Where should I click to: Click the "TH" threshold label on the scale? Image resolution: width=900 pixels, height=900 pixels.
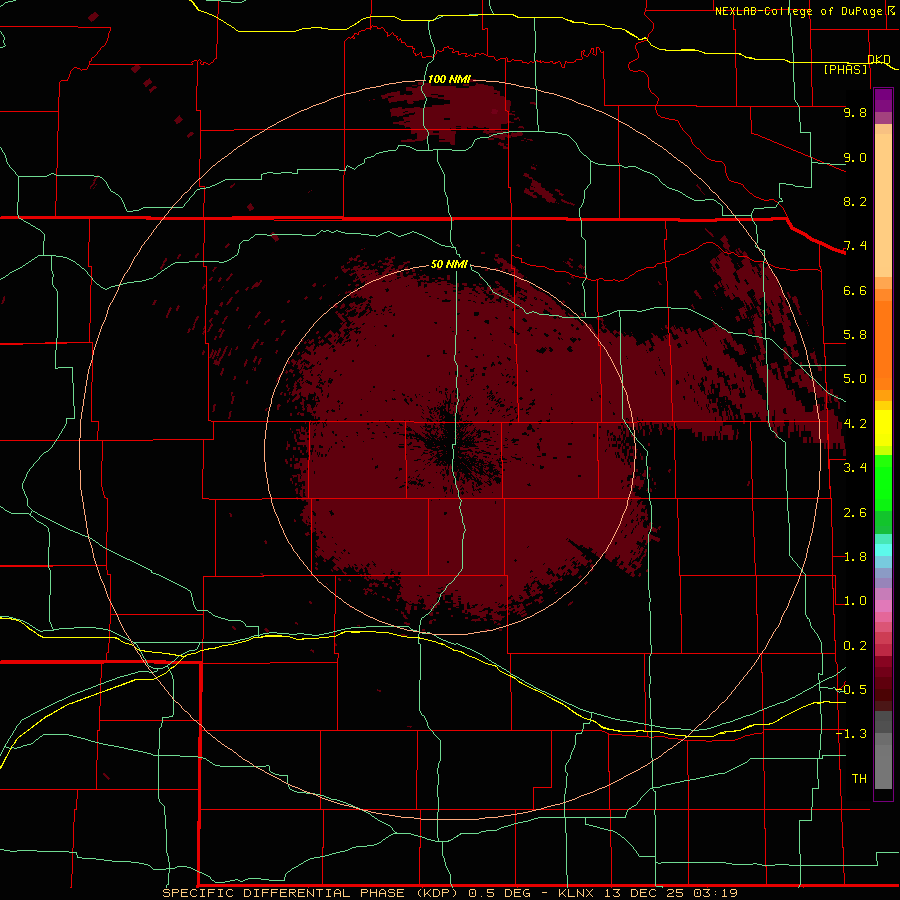[x=859, y=779]
